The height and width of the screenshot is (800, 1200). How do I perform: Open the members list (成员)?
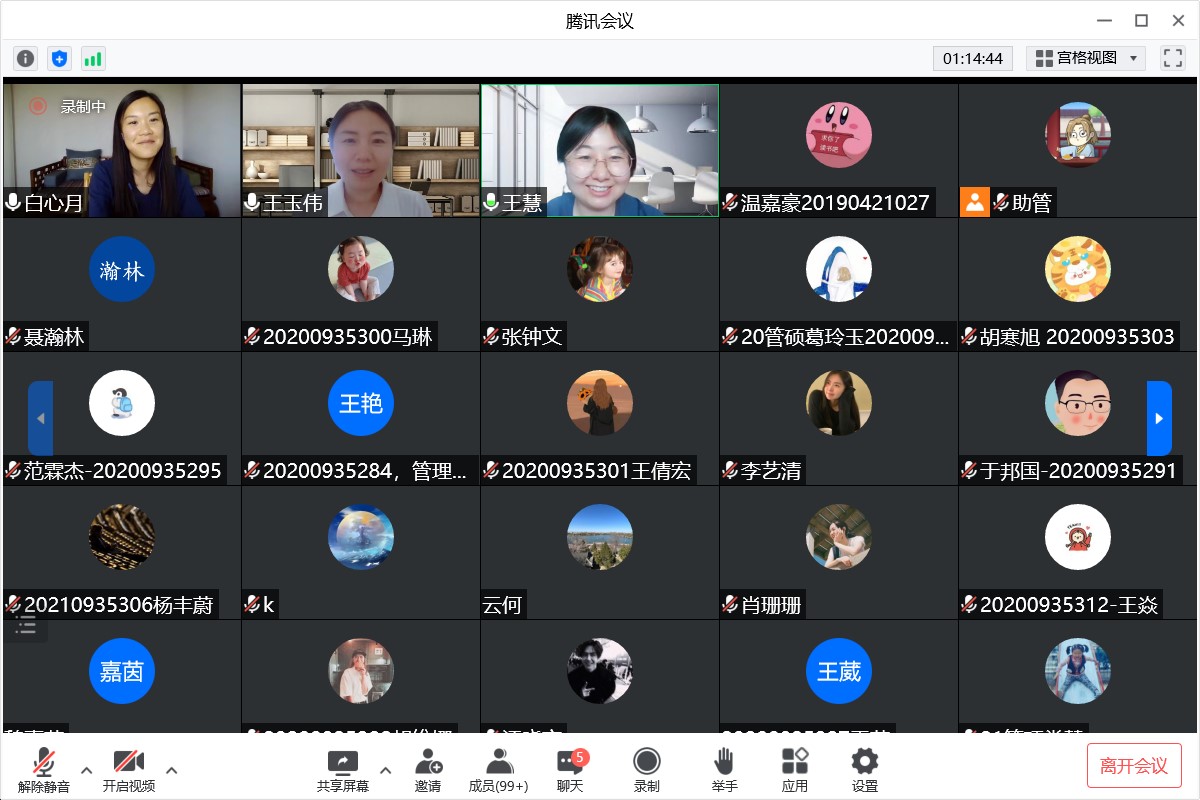pyautogui.click(x=498, y=769)
